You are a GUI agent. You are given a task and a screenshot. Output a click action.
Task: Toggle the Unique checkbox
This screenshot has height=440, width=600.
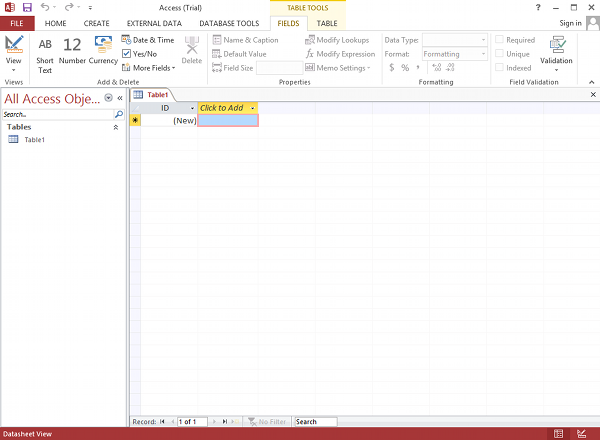coord(499,54)
